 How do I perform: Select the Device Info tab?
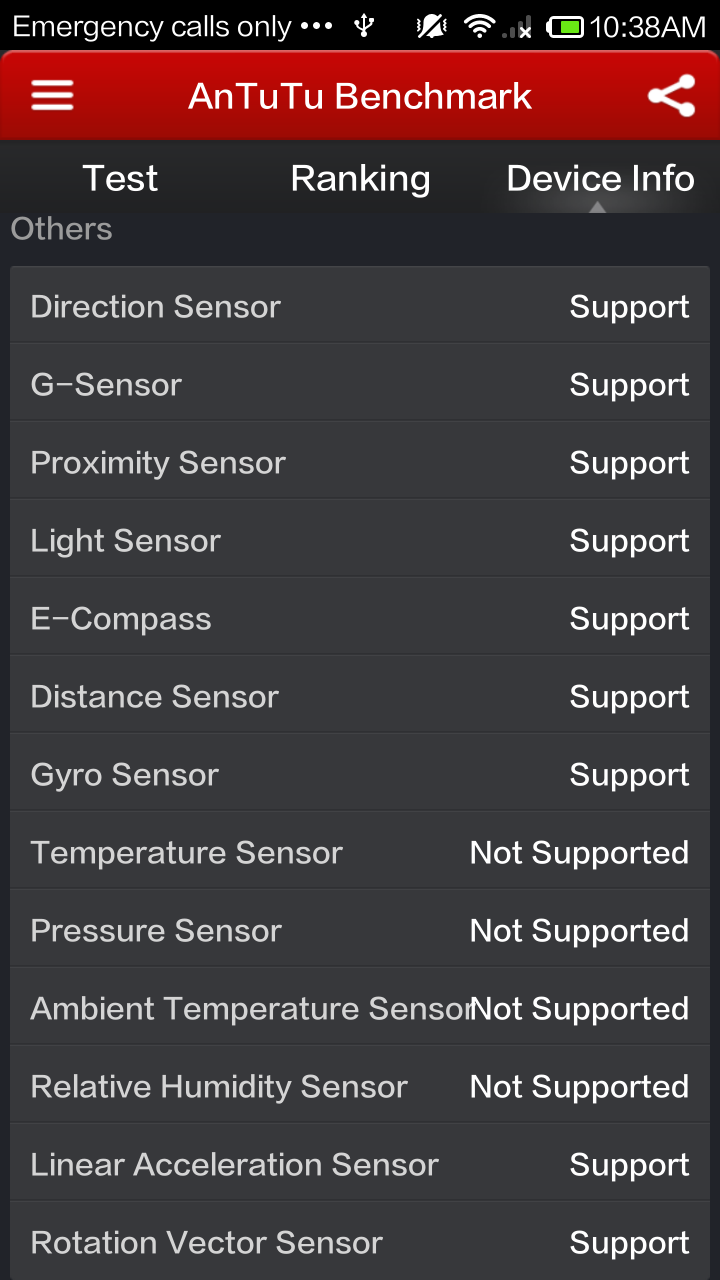point(600,178)
